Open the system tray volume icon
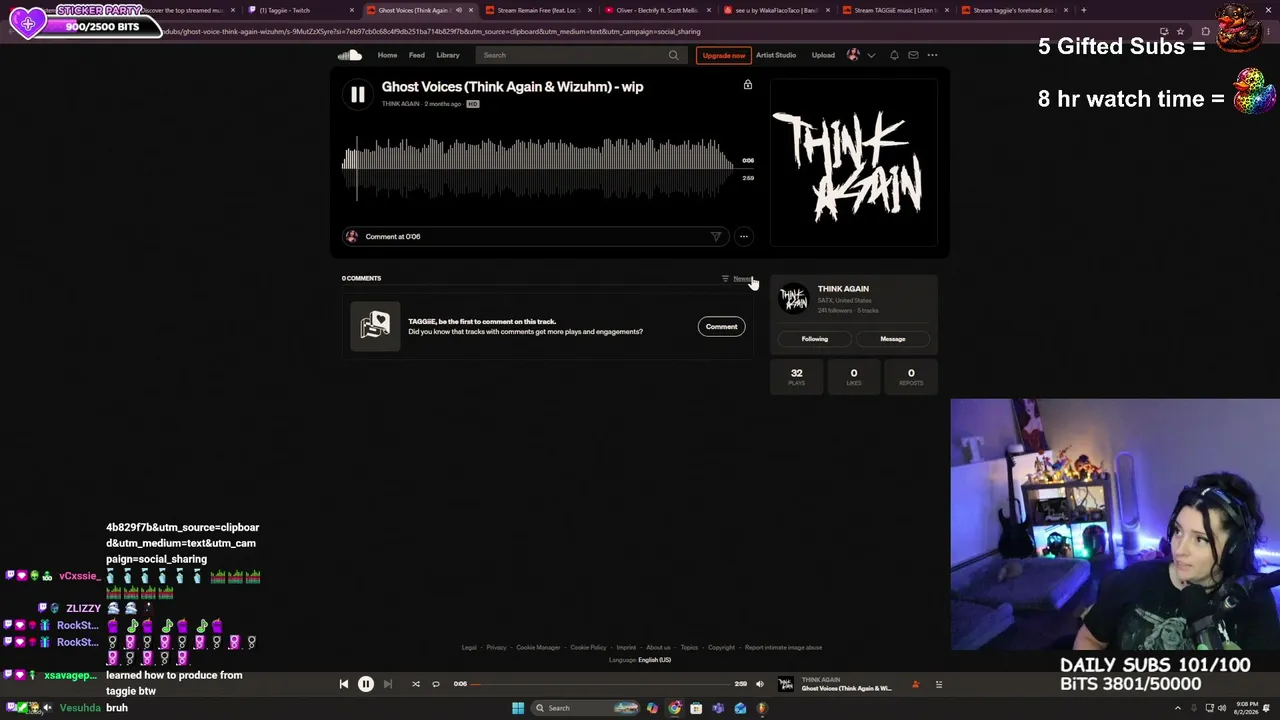Screen dimensions: 1280x720 coord(1221,708)
